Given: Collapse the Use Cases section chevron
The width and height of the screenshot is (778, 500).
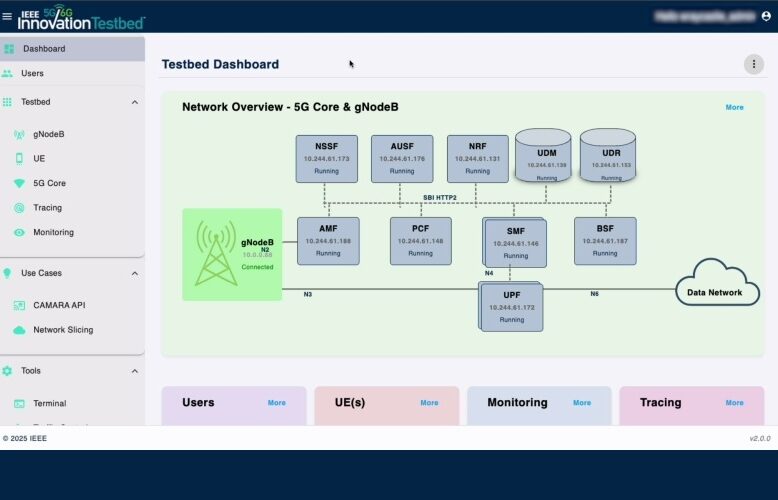Looking at the screenshot, I should tap(134, 274).
